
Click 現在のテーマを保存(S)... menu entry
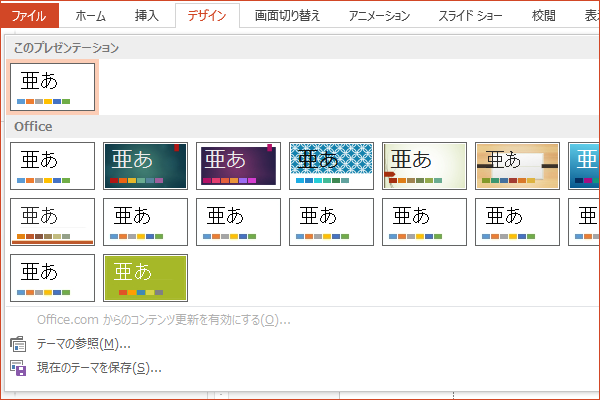click(x=99, y=368)
